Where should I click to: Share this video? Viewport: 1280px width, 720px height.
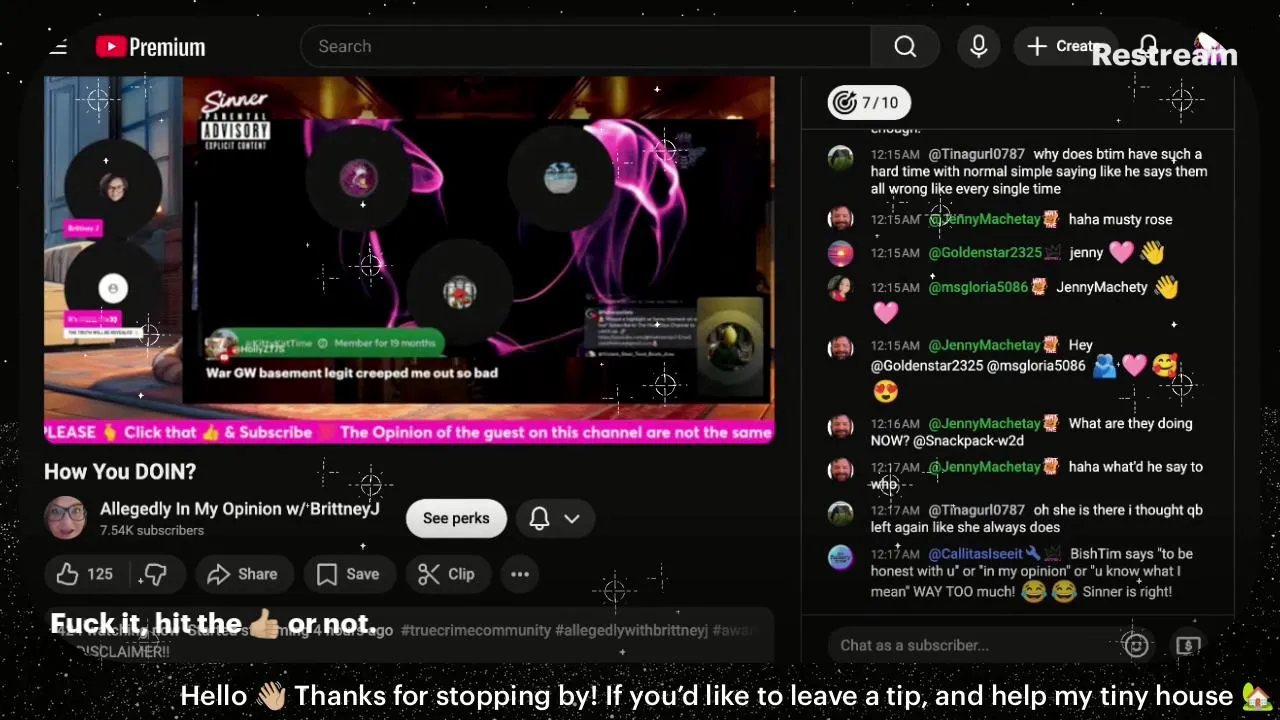tap(243, 574)
